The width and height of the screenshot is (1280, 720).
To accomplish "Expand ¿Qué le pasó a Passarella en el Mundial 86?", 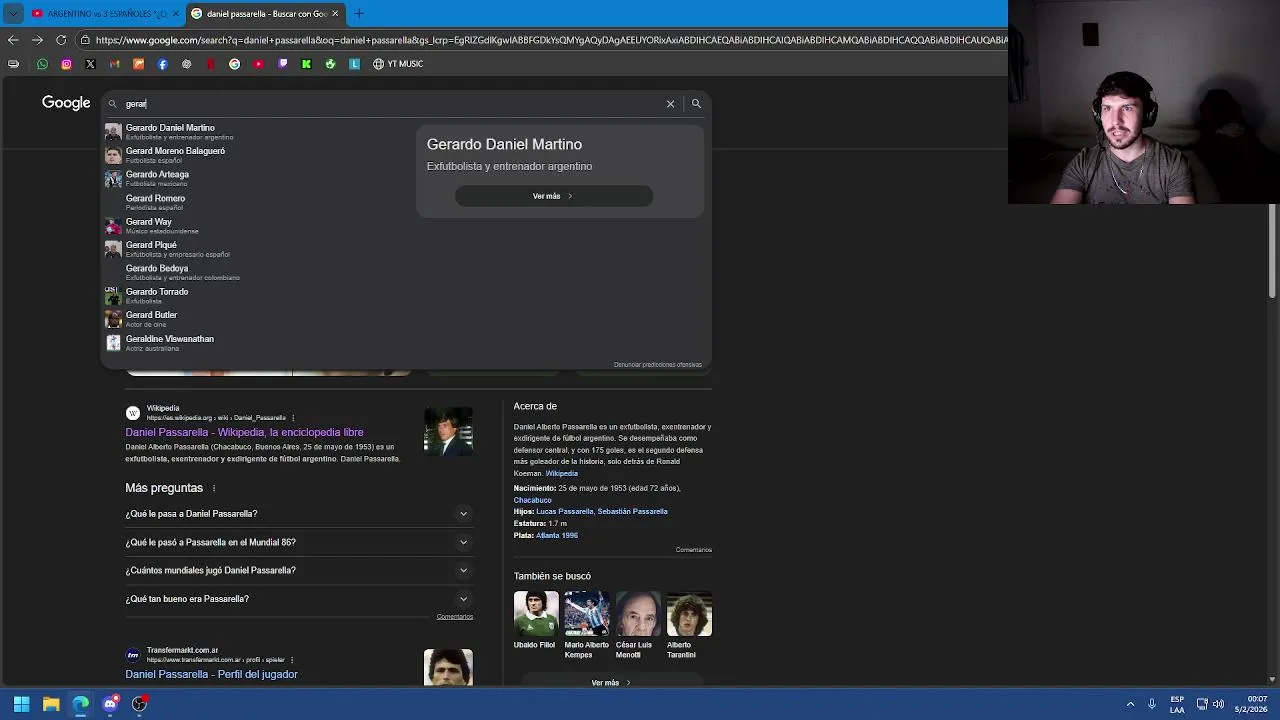I will coord(299,542).
